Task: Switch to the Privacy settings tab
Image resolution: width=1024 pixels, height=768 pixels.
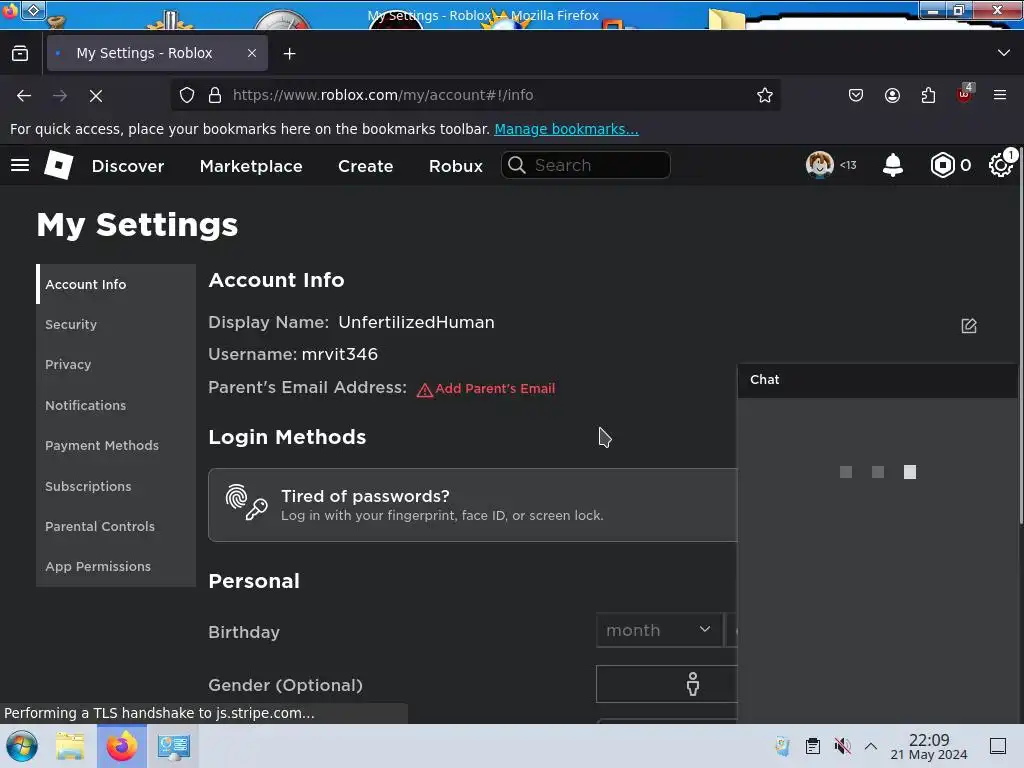Action: [116, 364]
